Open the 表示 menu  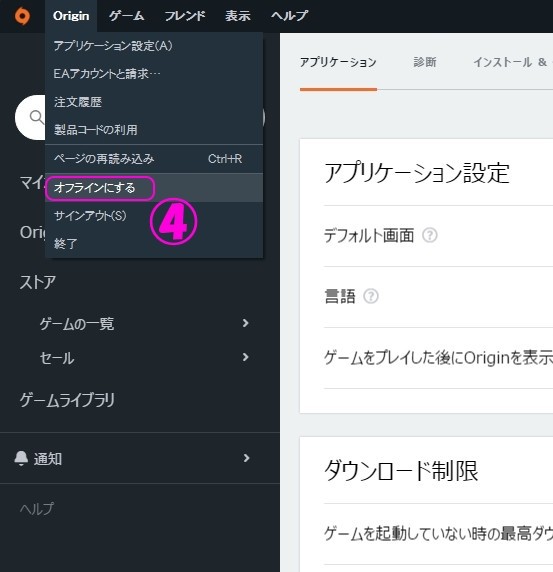tap(238, 16)
